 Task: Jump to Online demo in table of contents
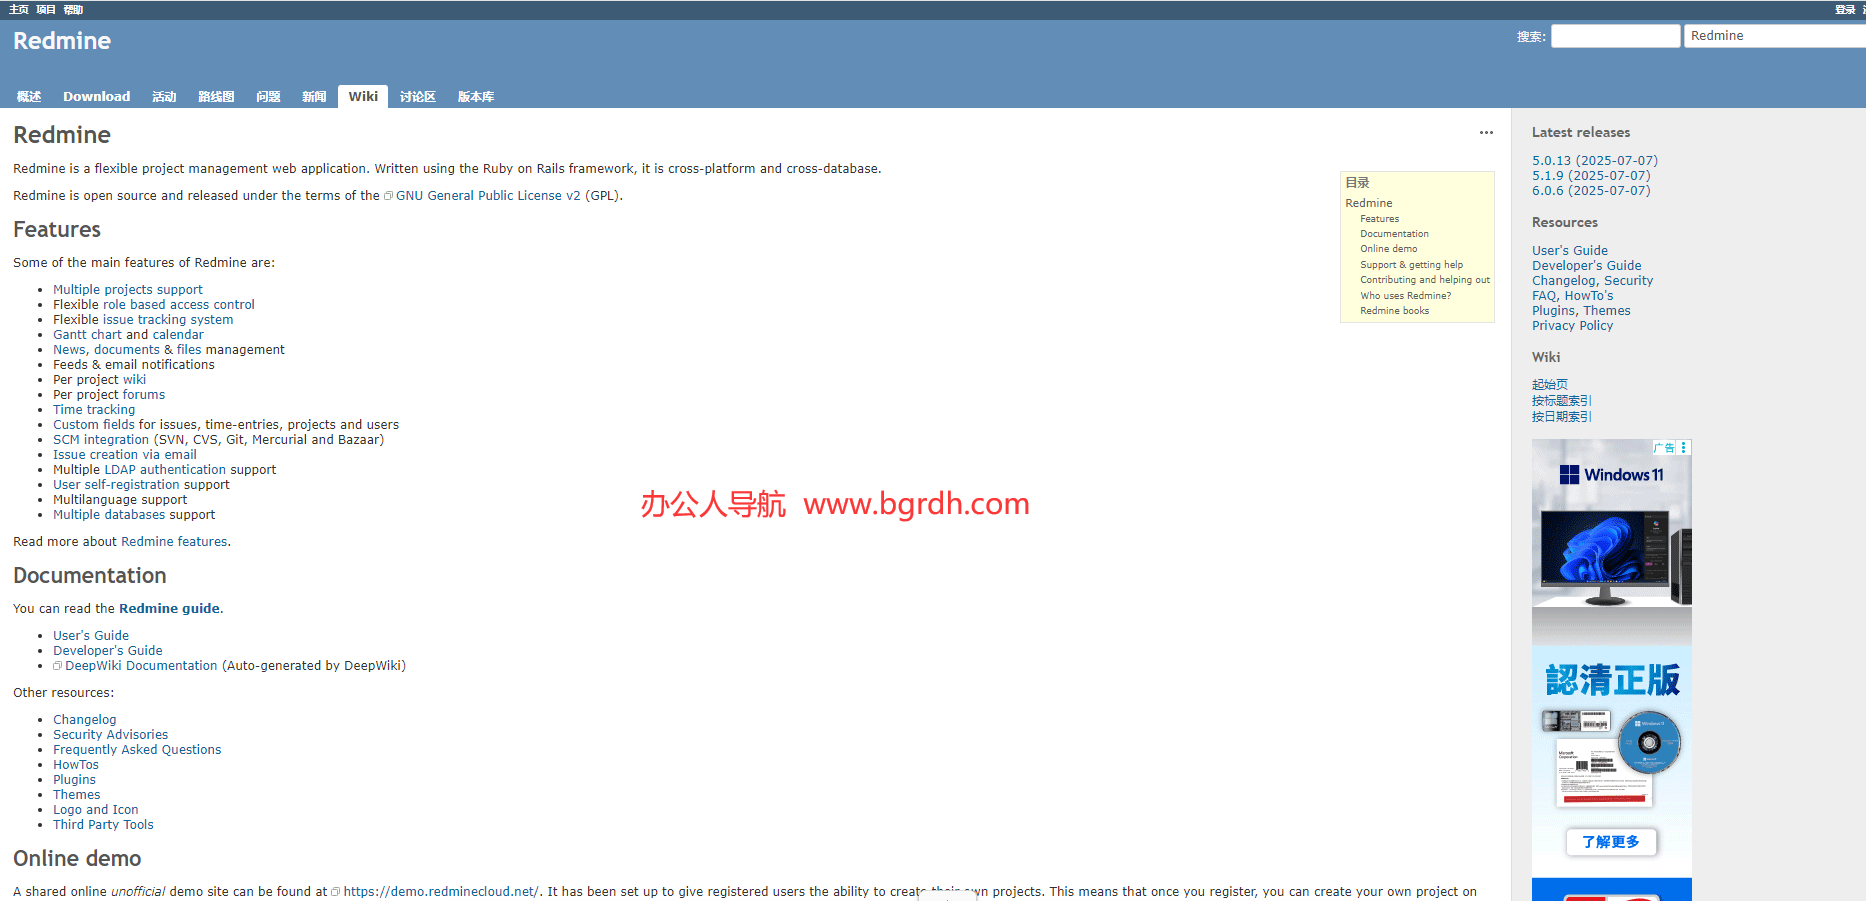[x=1388, y=249]
